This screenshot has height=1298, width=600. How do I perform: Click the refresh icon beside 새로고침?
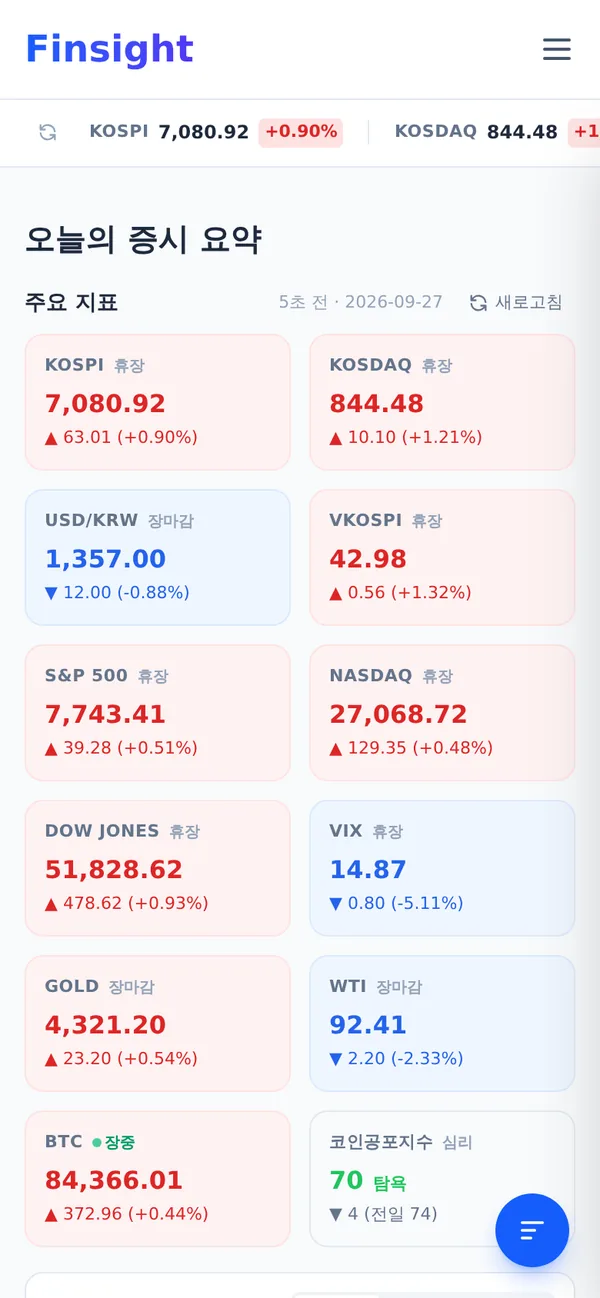479,302
